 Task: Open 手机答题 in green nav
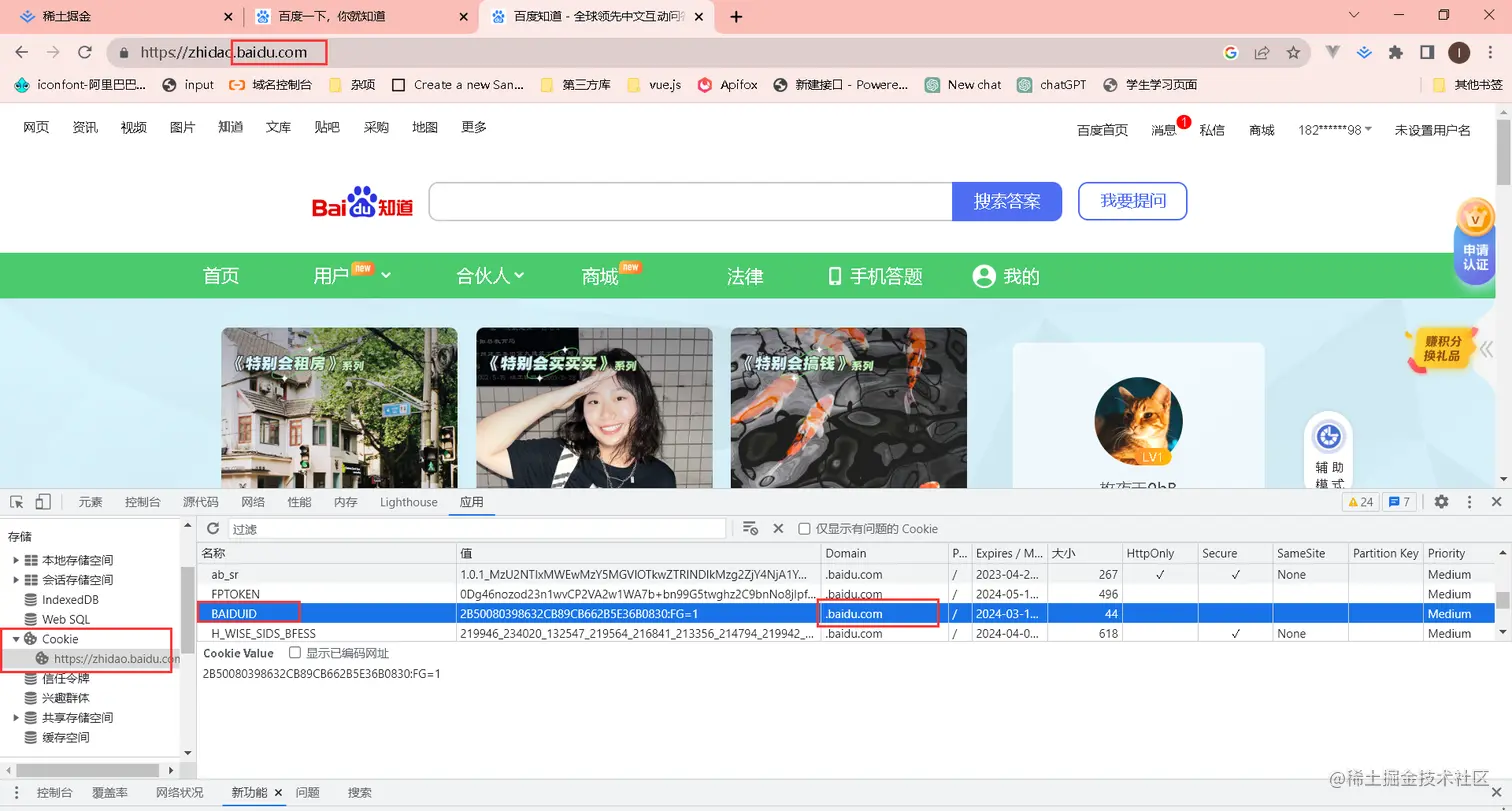[x=875, y=276]
